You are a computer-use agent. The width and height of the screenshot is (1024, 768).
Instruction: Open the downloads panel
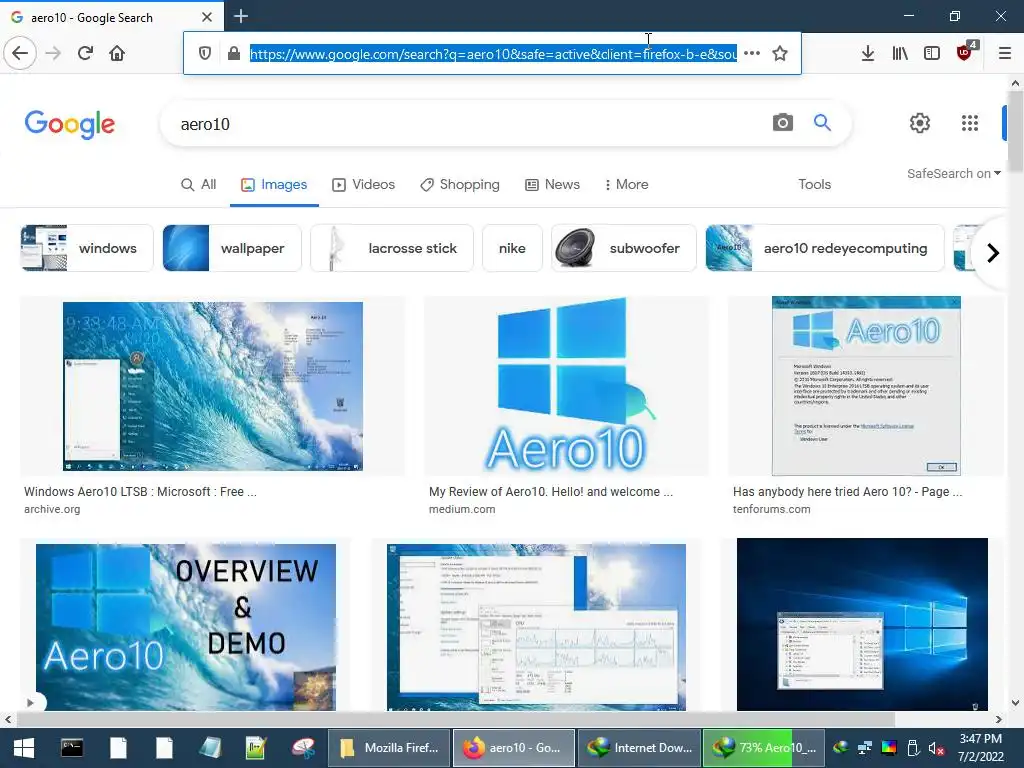868,53
